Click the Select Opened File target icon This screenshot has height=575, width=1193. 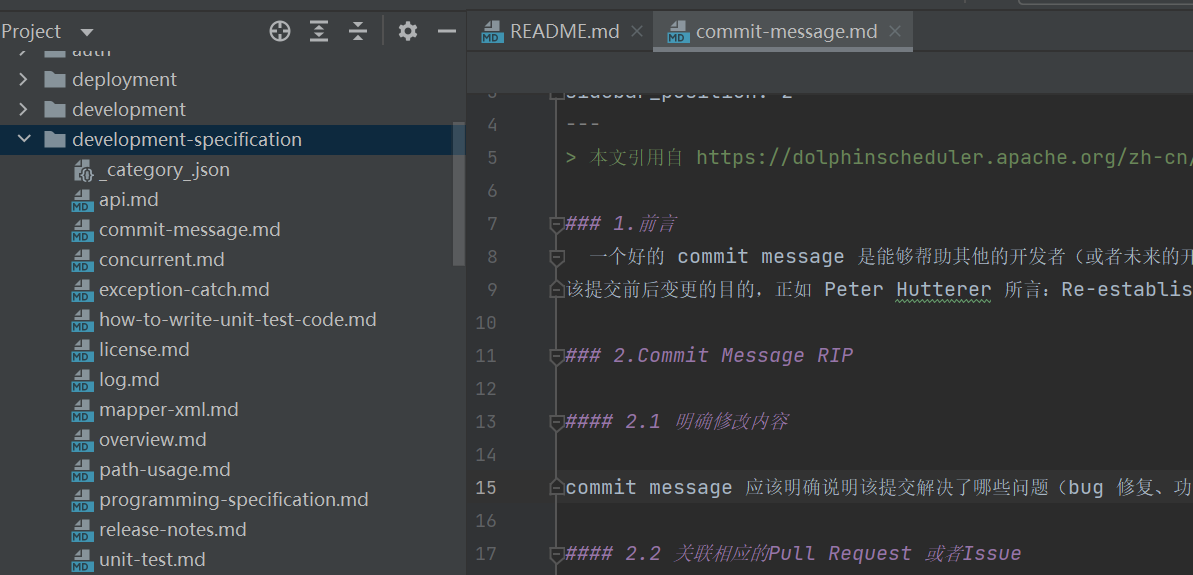tap(280, 31)
